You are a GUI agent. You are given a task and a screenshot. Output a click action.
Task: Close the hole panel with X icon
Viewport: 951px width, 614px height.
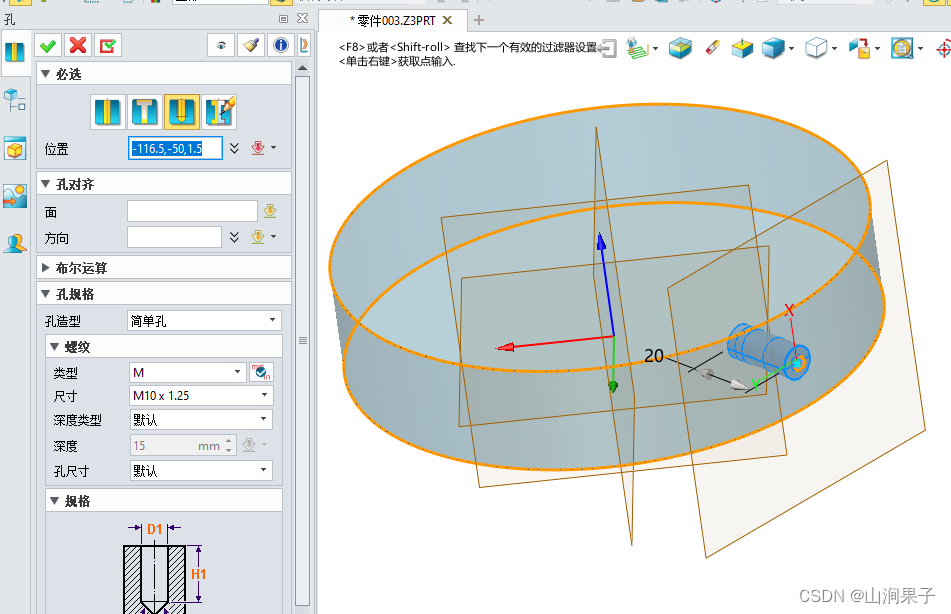pos(303,19)
